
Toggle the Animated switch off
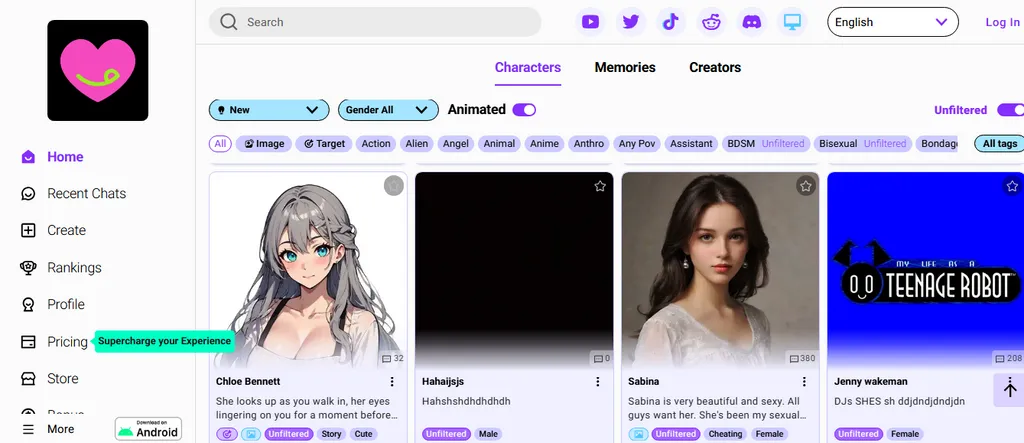[x=524, y=110]
